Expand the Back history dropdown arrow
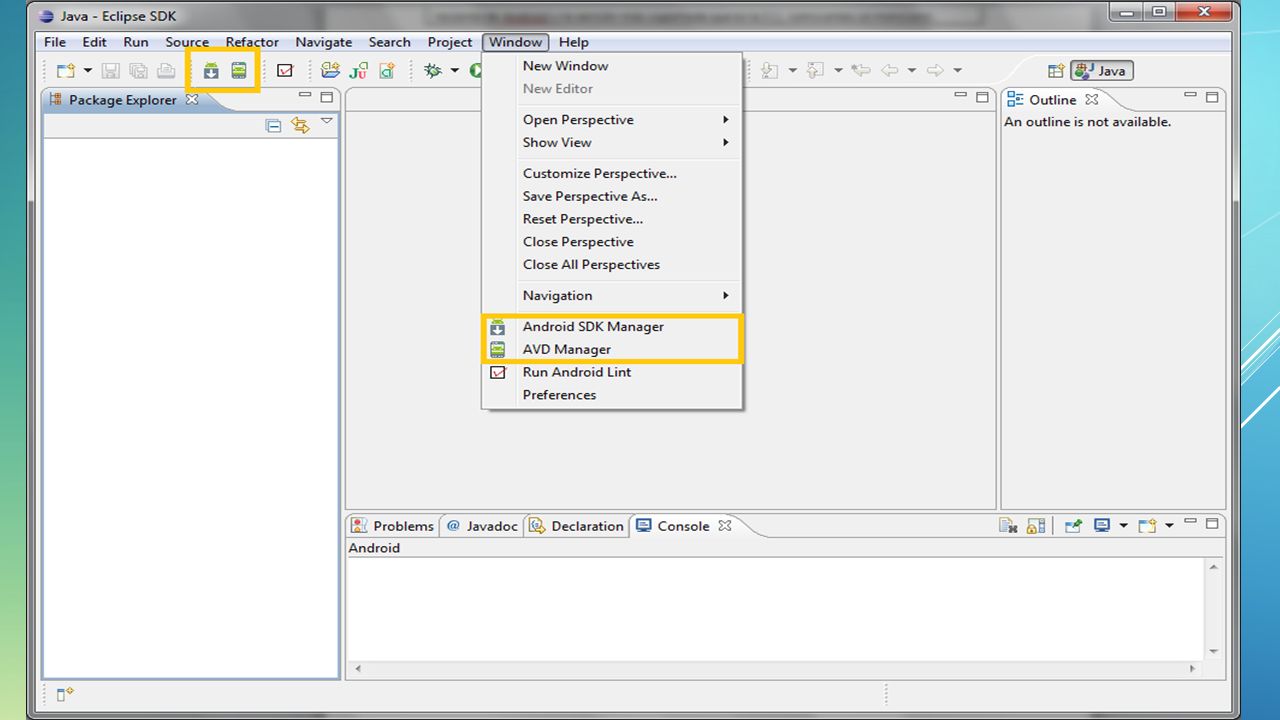 (x=912, y=70)
